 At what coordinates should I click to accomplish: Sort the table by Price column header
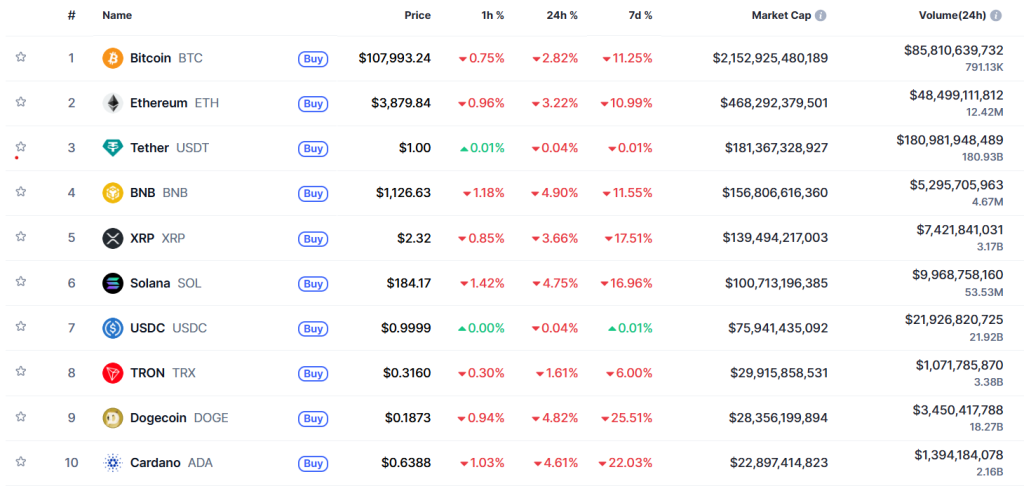pos(417,16)
